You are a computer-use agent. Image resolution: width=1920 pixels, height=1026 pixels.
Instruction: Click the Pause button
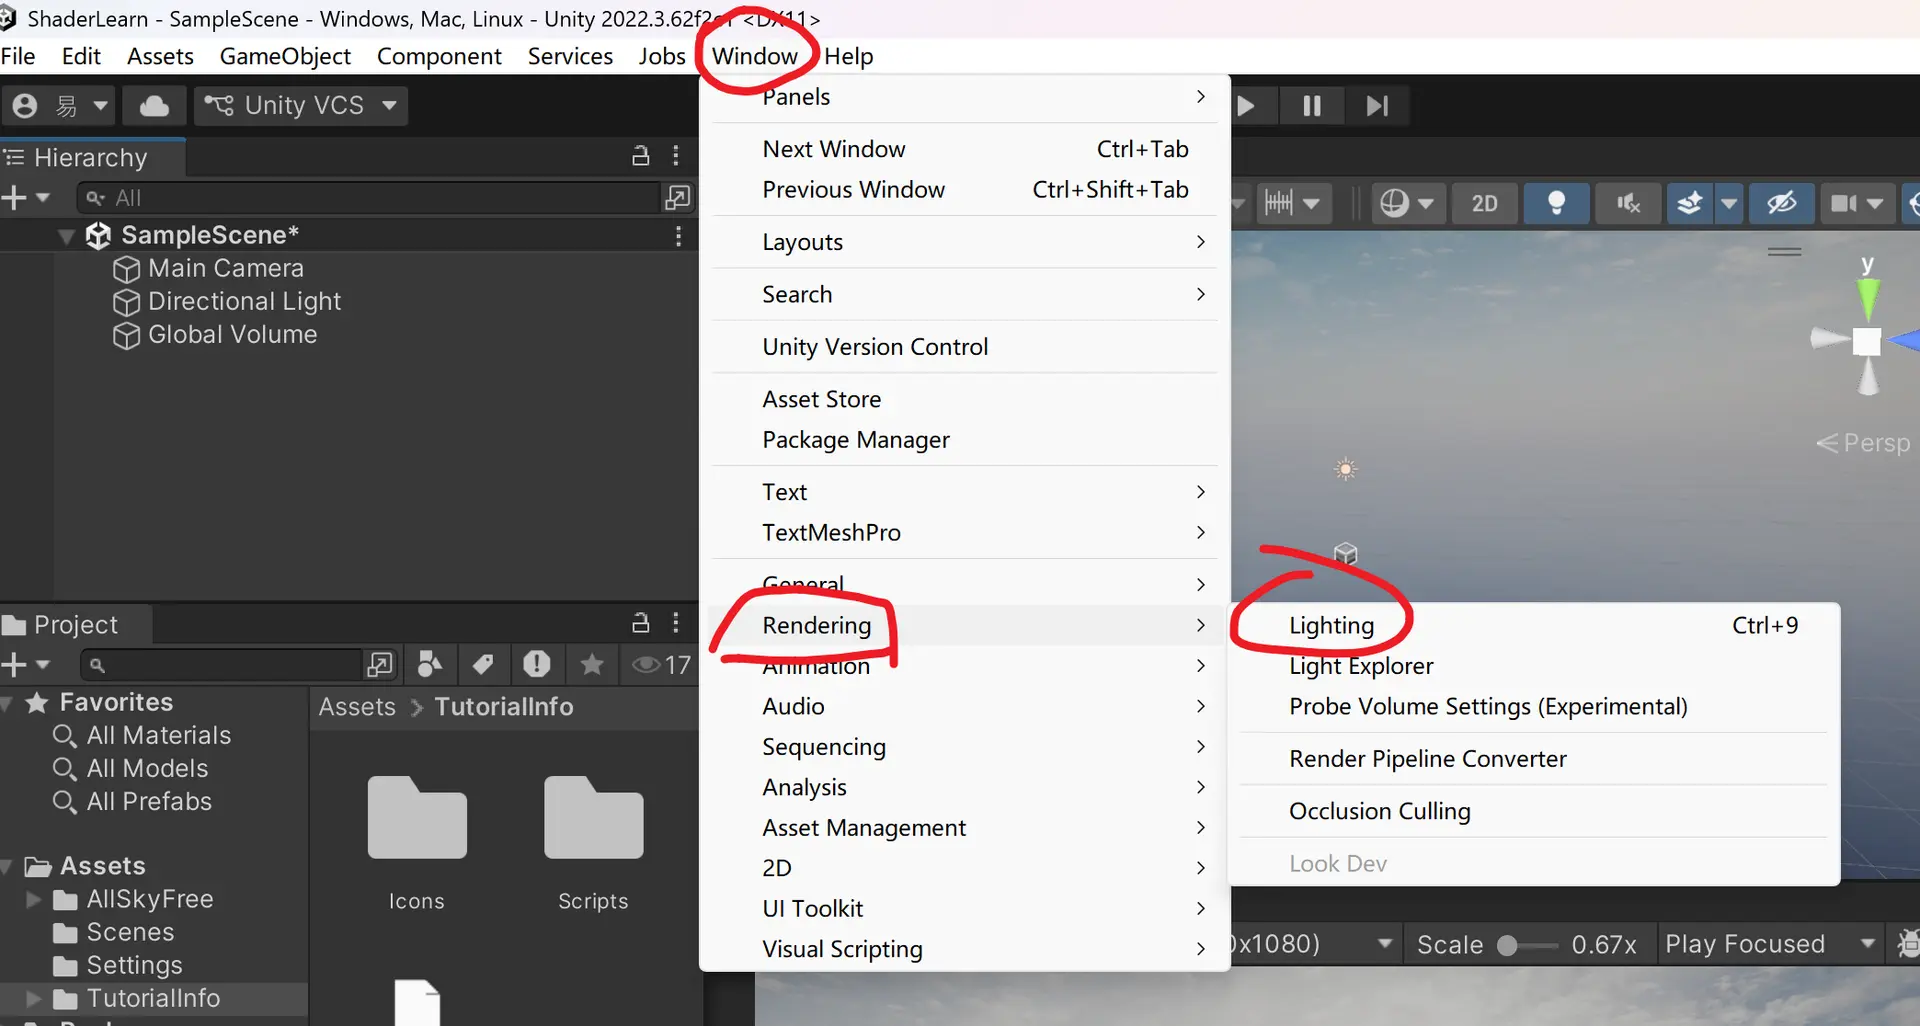(1312, 105)
